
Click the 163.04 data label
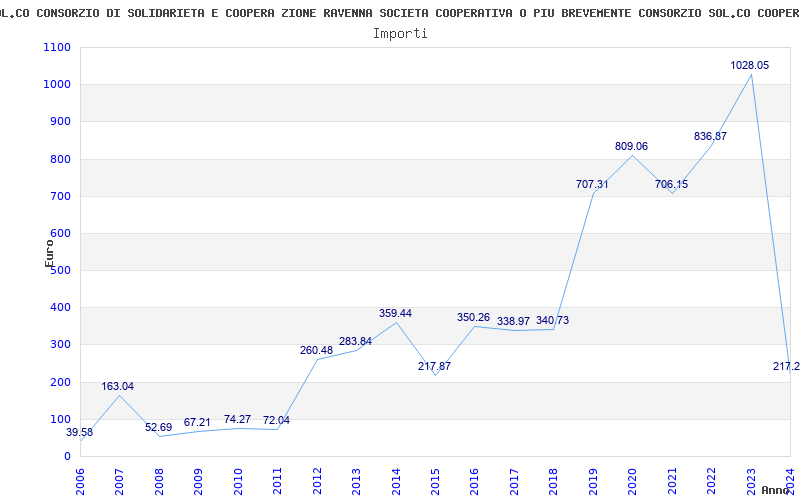(117, 386)
